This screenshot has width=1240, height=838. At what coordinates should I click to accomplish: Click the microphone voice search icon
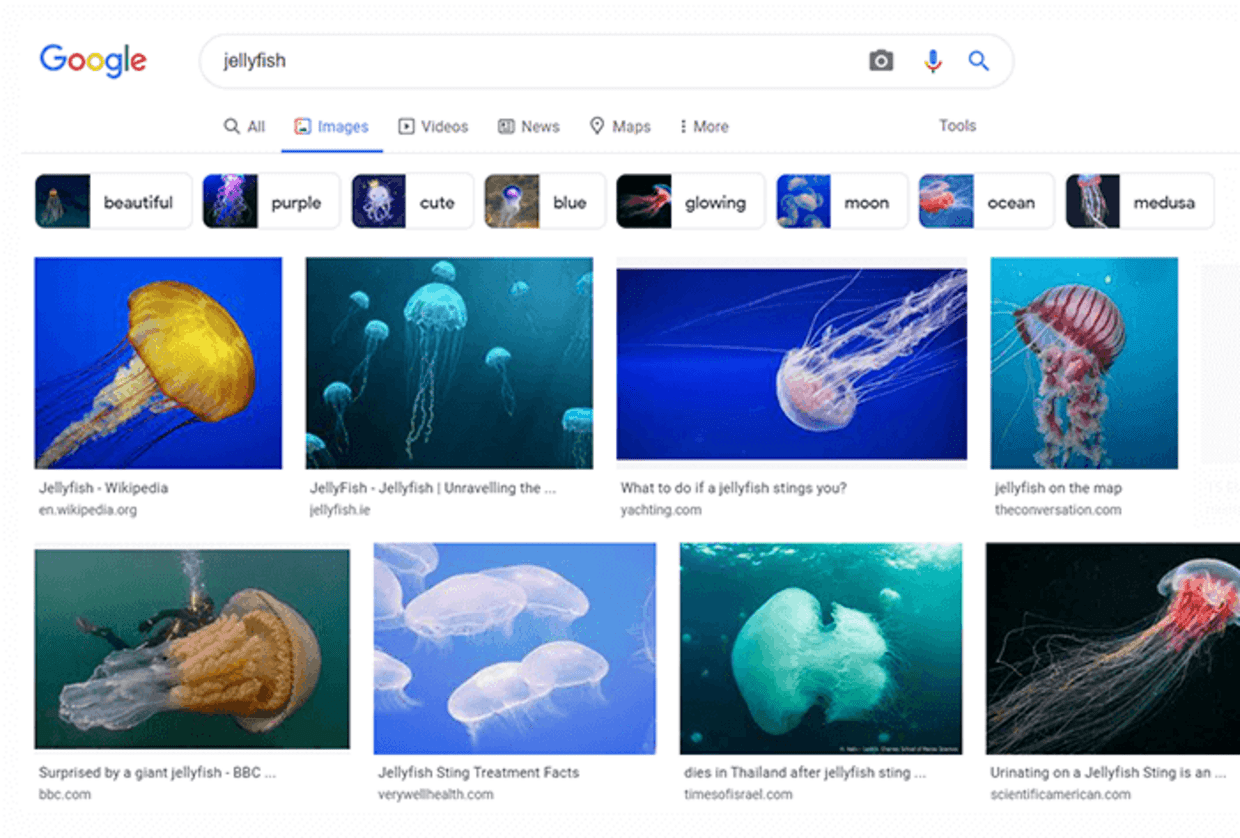tap(932, 61)
